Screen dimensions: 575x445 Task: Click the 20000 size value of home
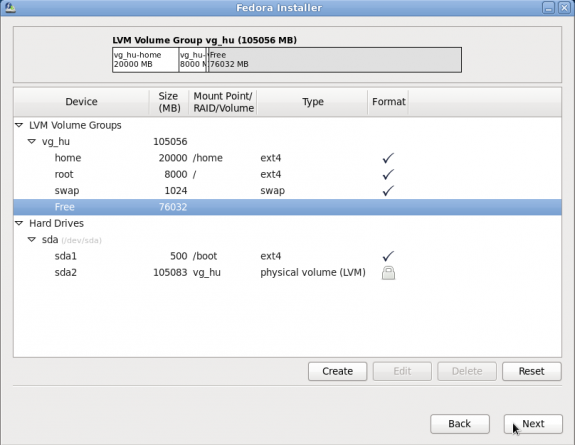coord(173,158)
